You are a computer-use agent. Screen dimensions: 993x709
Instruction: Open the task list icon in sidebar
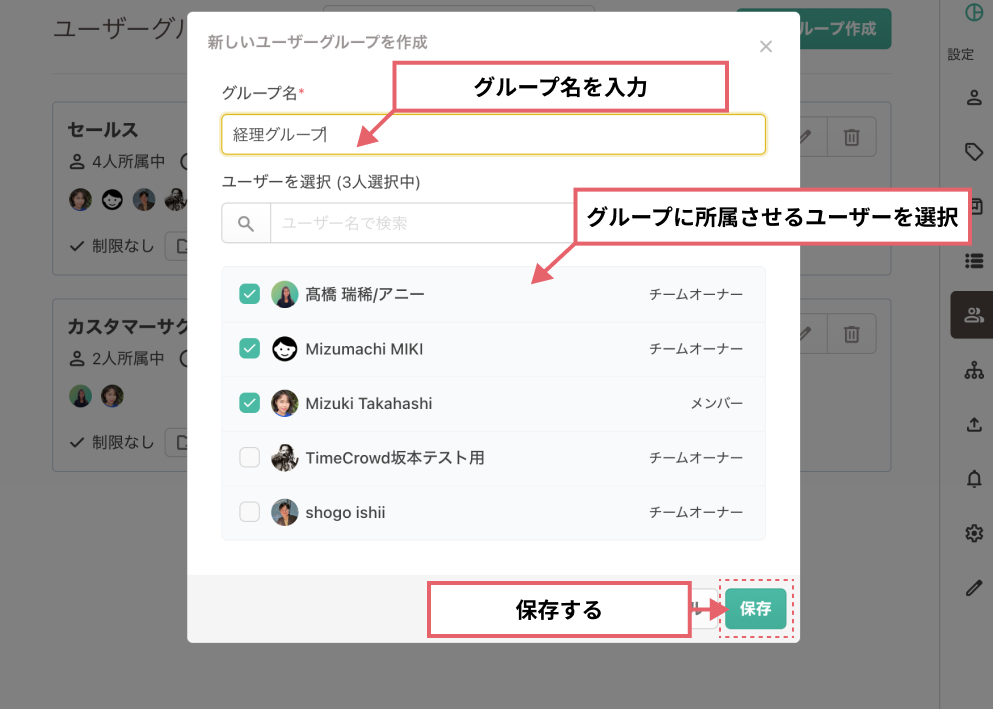coord(974,260)
